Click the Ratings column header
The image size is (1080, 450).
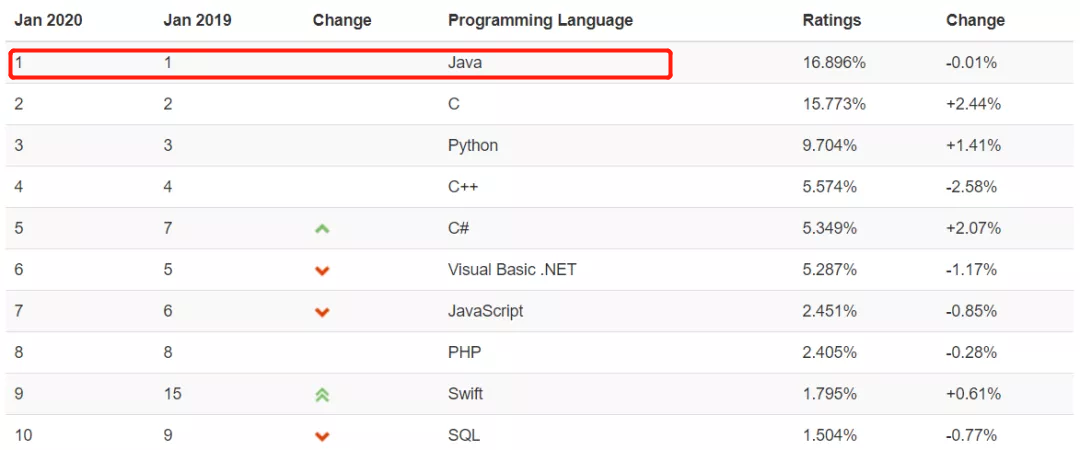tap(831, 20)
